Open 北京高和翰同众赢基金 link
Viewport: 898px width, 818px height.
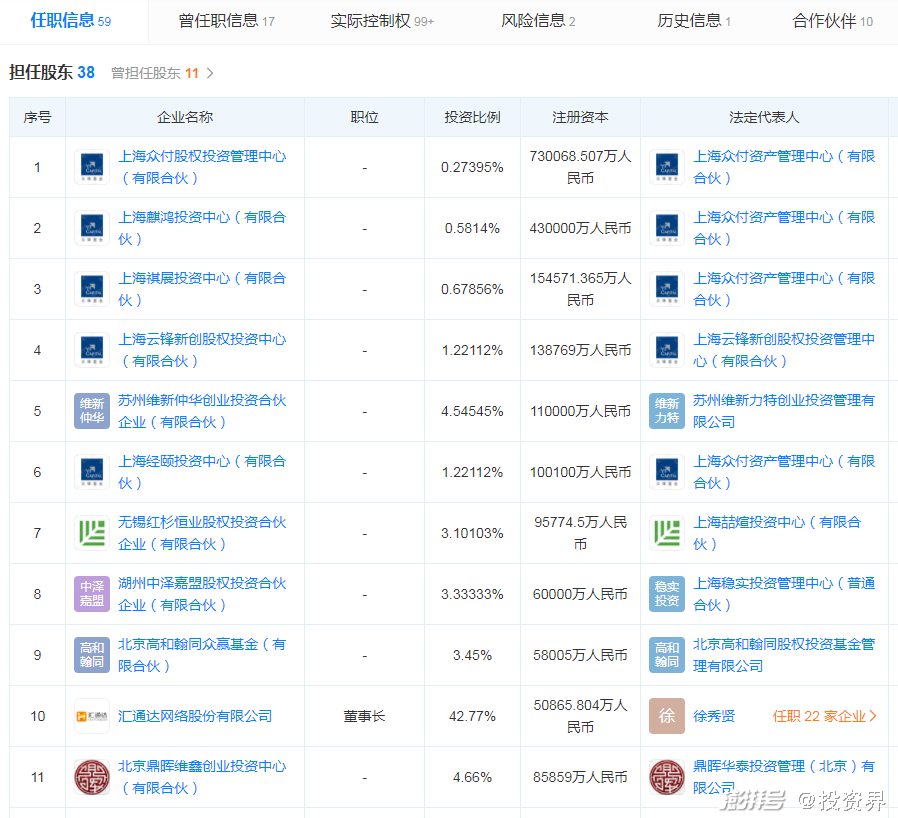pos(202,655)
